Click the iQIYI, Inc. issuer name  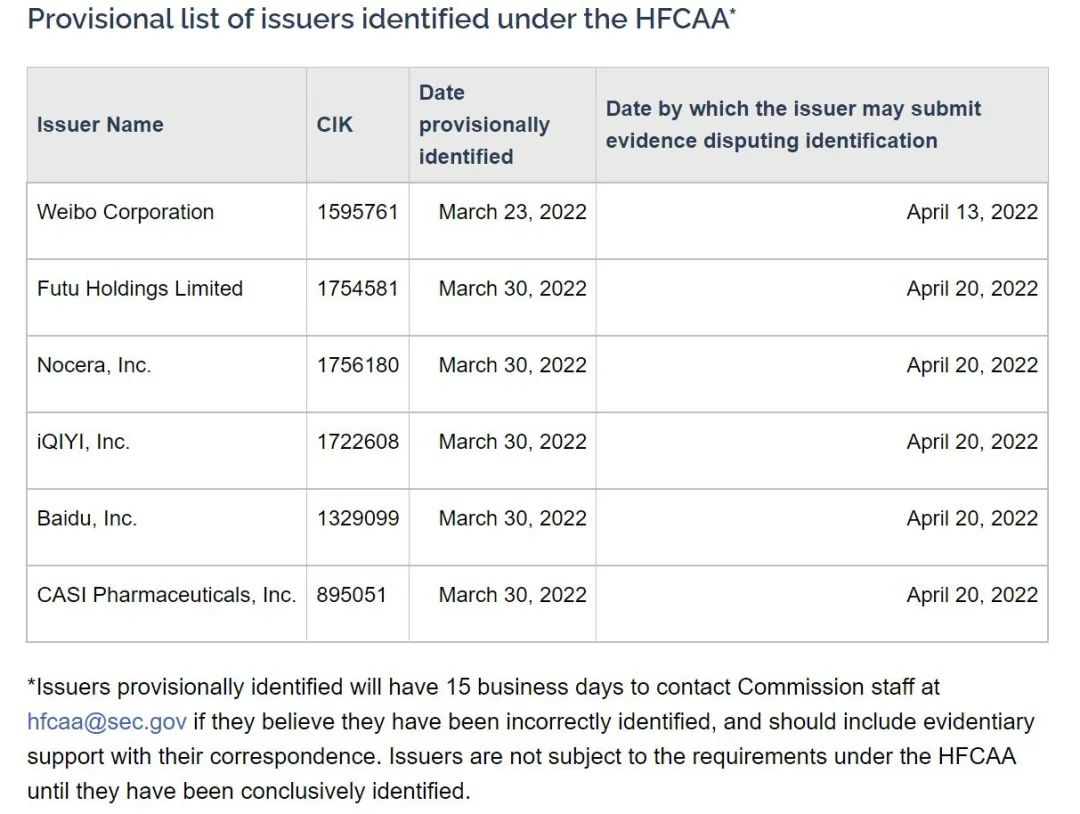pos(83,442)
